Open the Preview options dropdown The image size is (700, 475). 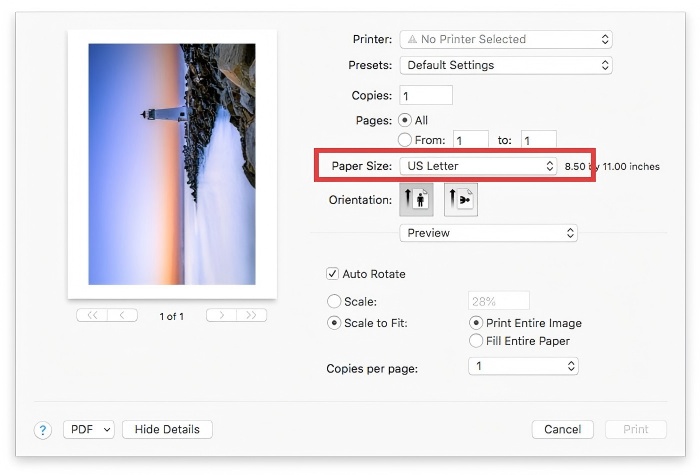pyautogui.click(x=488, y=233)
